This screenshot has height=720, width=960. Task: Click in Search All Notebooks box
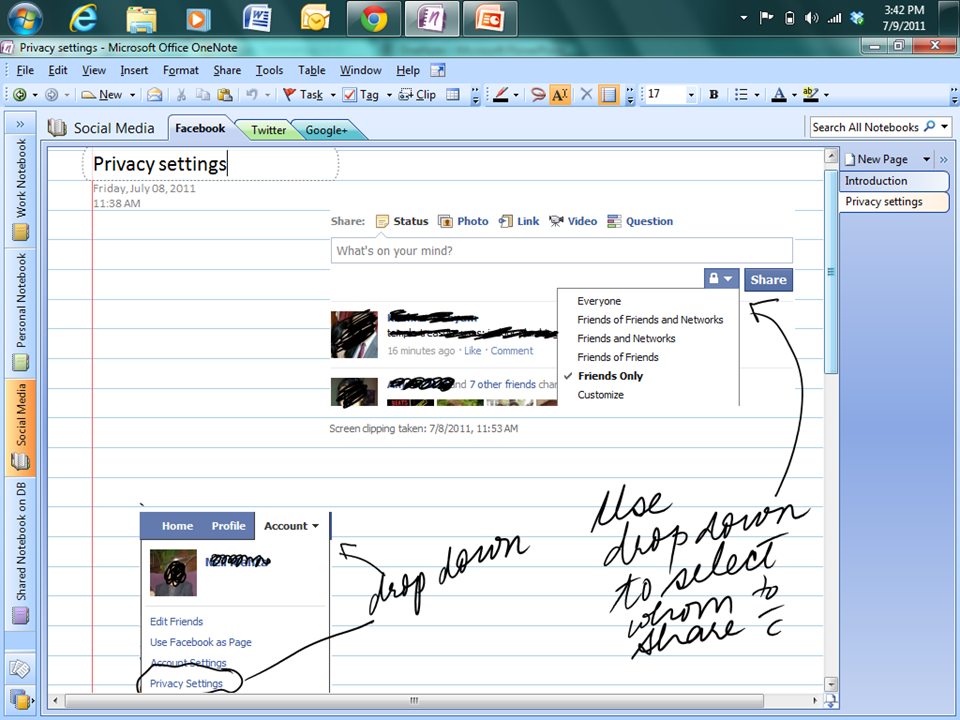tap(864, 127)
